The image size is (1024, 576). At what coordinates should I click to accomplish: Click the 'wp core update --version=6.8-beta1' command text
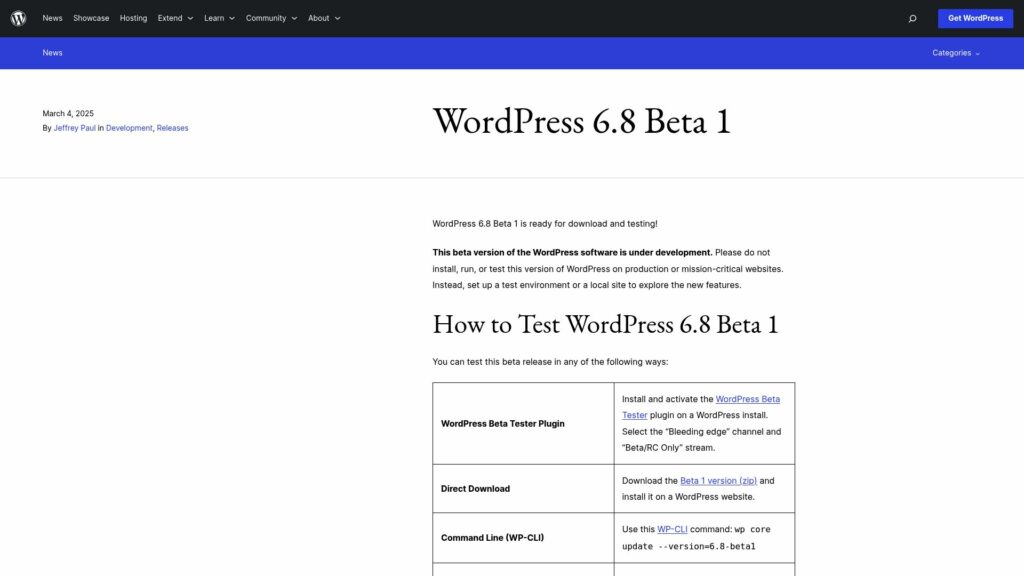[x=696, y=537]
